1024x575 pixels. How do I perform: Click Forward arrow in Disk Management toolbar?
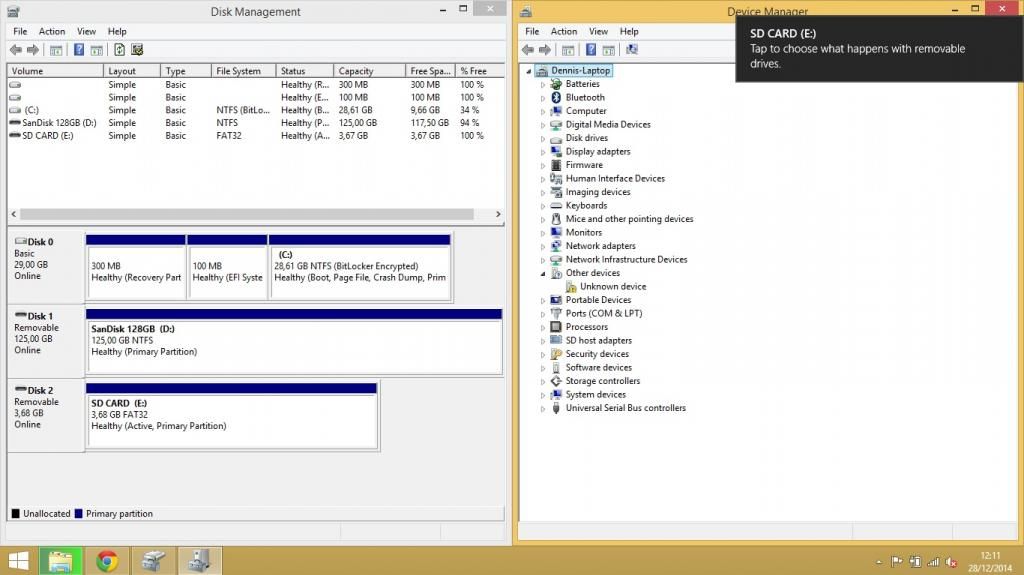pos(33,50)
